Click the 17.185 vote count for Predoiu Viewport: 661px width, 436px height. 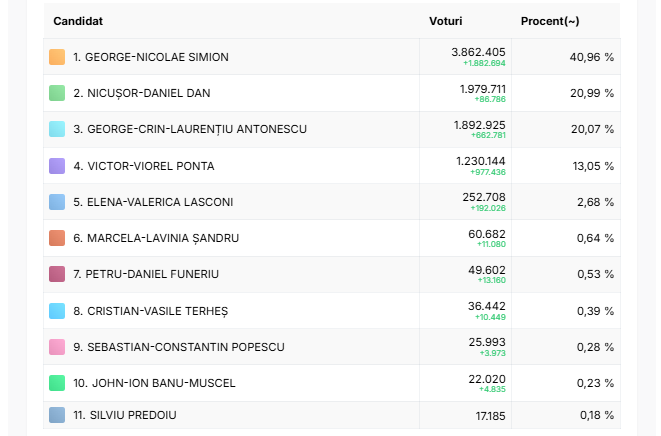(x=490, y=416)
